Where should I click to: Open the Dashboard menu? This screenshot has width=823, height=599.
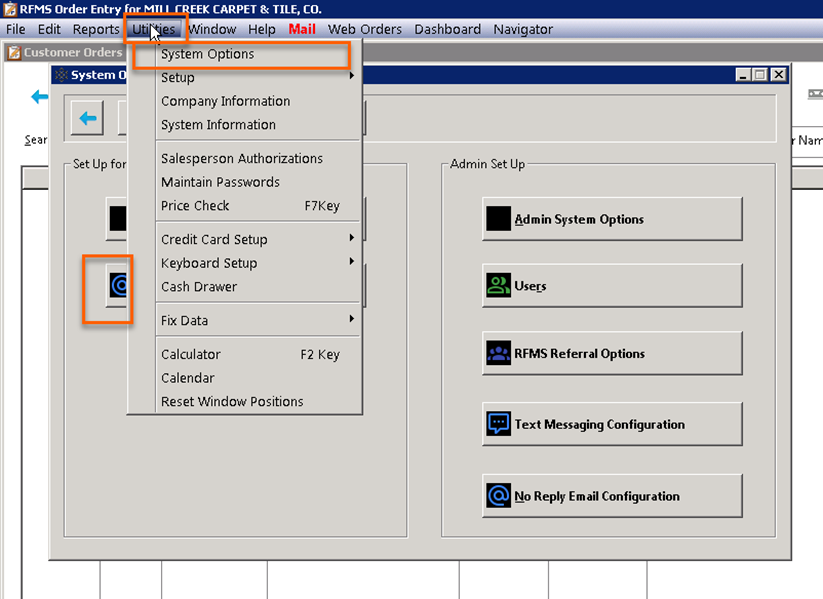pos(447,29)
